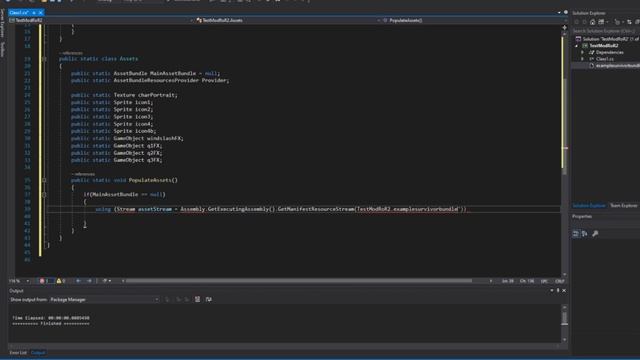640x360 pixels.
Task: Select the Solution 'TestModRoR2' root node
Action: pos(607,39)
